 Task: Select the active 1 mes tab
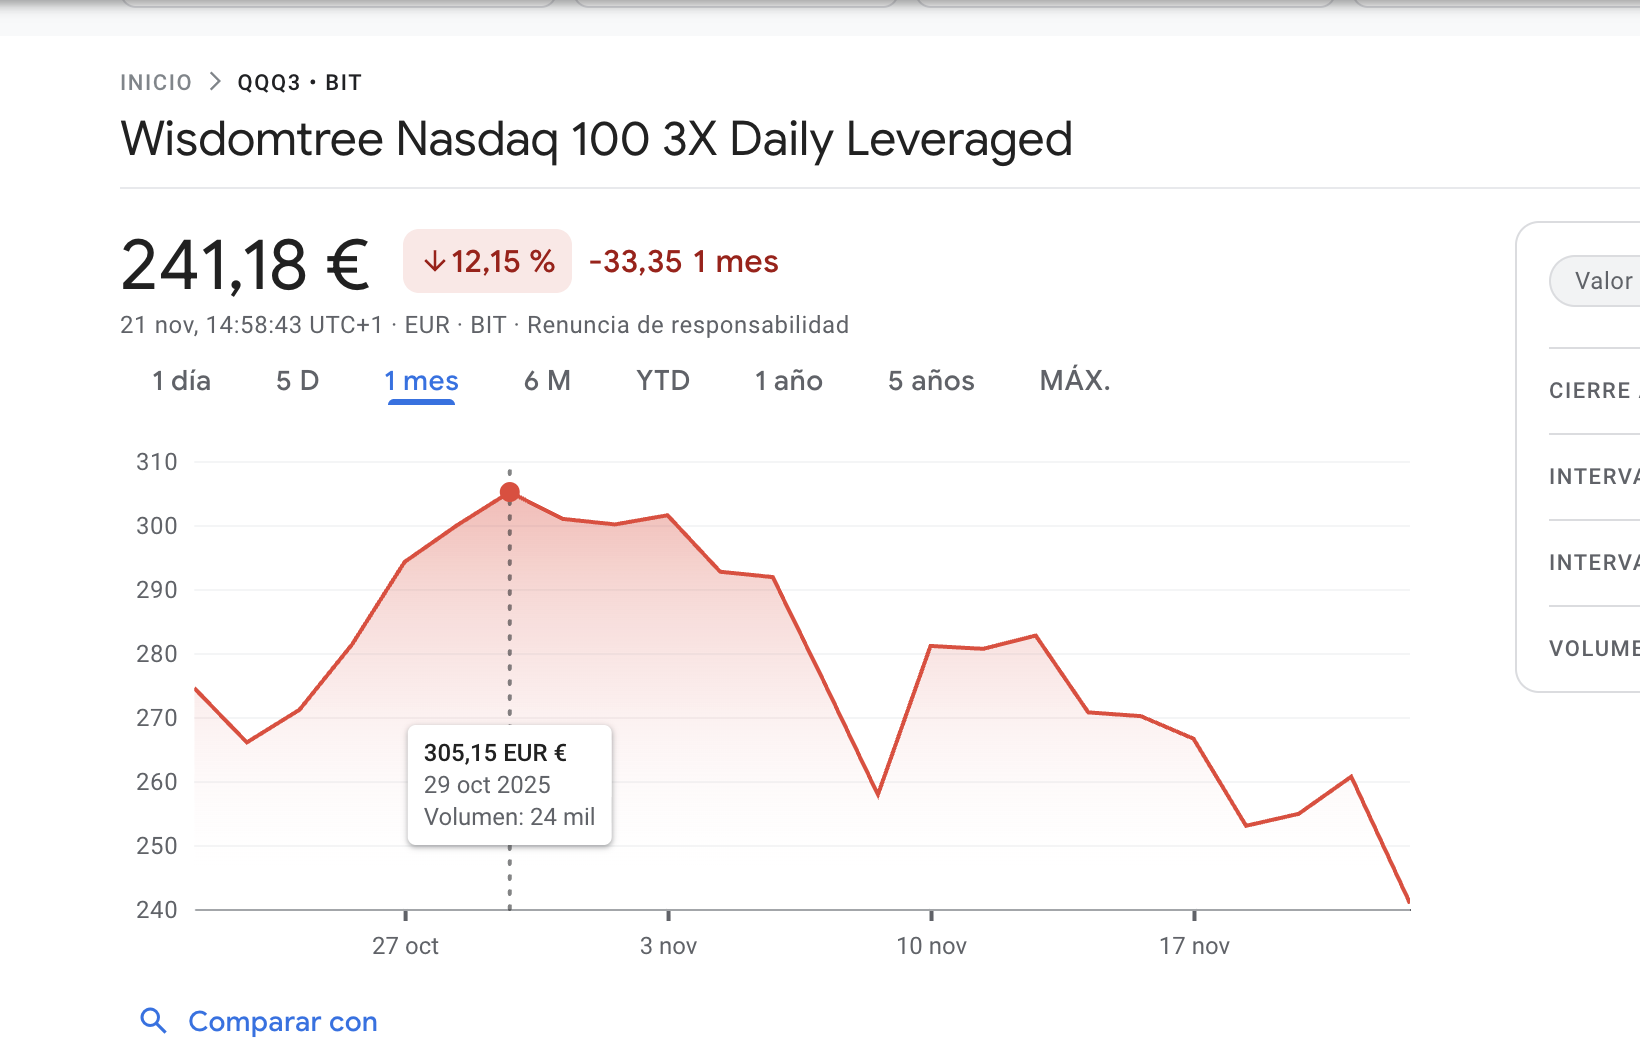421,381
